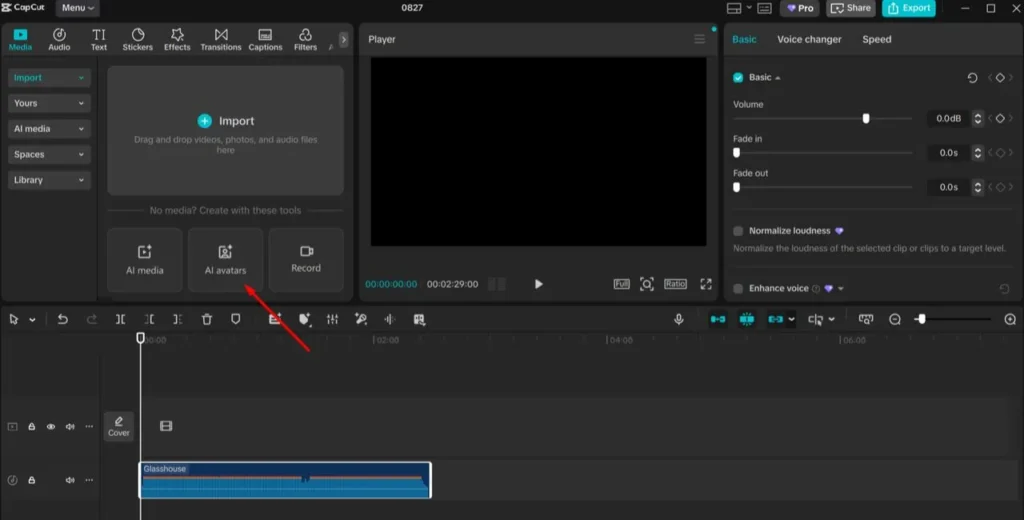Open the Player panel menu icon
Screen dimensions: 1024x520
(699, 39)
